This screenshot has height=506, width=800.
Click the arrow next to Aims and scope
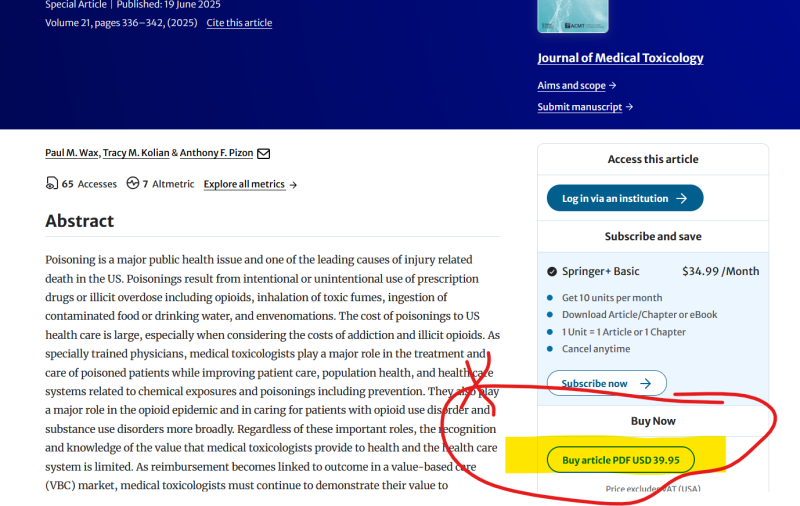pyautogui.click(x=612, y=86)
